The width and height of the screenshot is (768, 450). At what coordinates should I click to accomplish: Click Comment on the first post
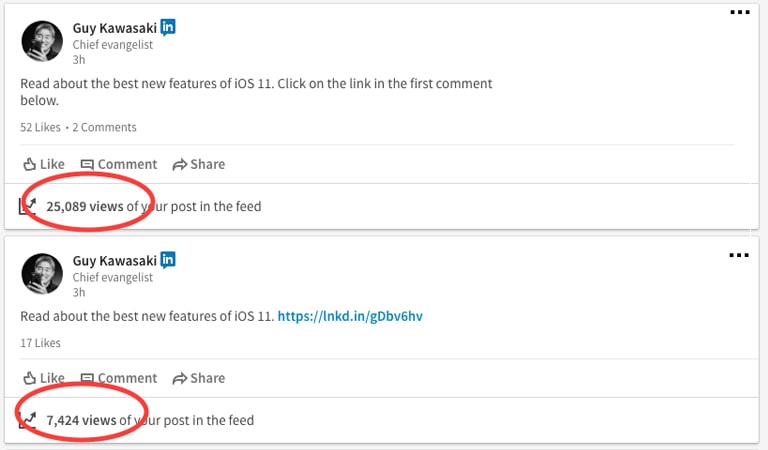(x=119, y=165)
